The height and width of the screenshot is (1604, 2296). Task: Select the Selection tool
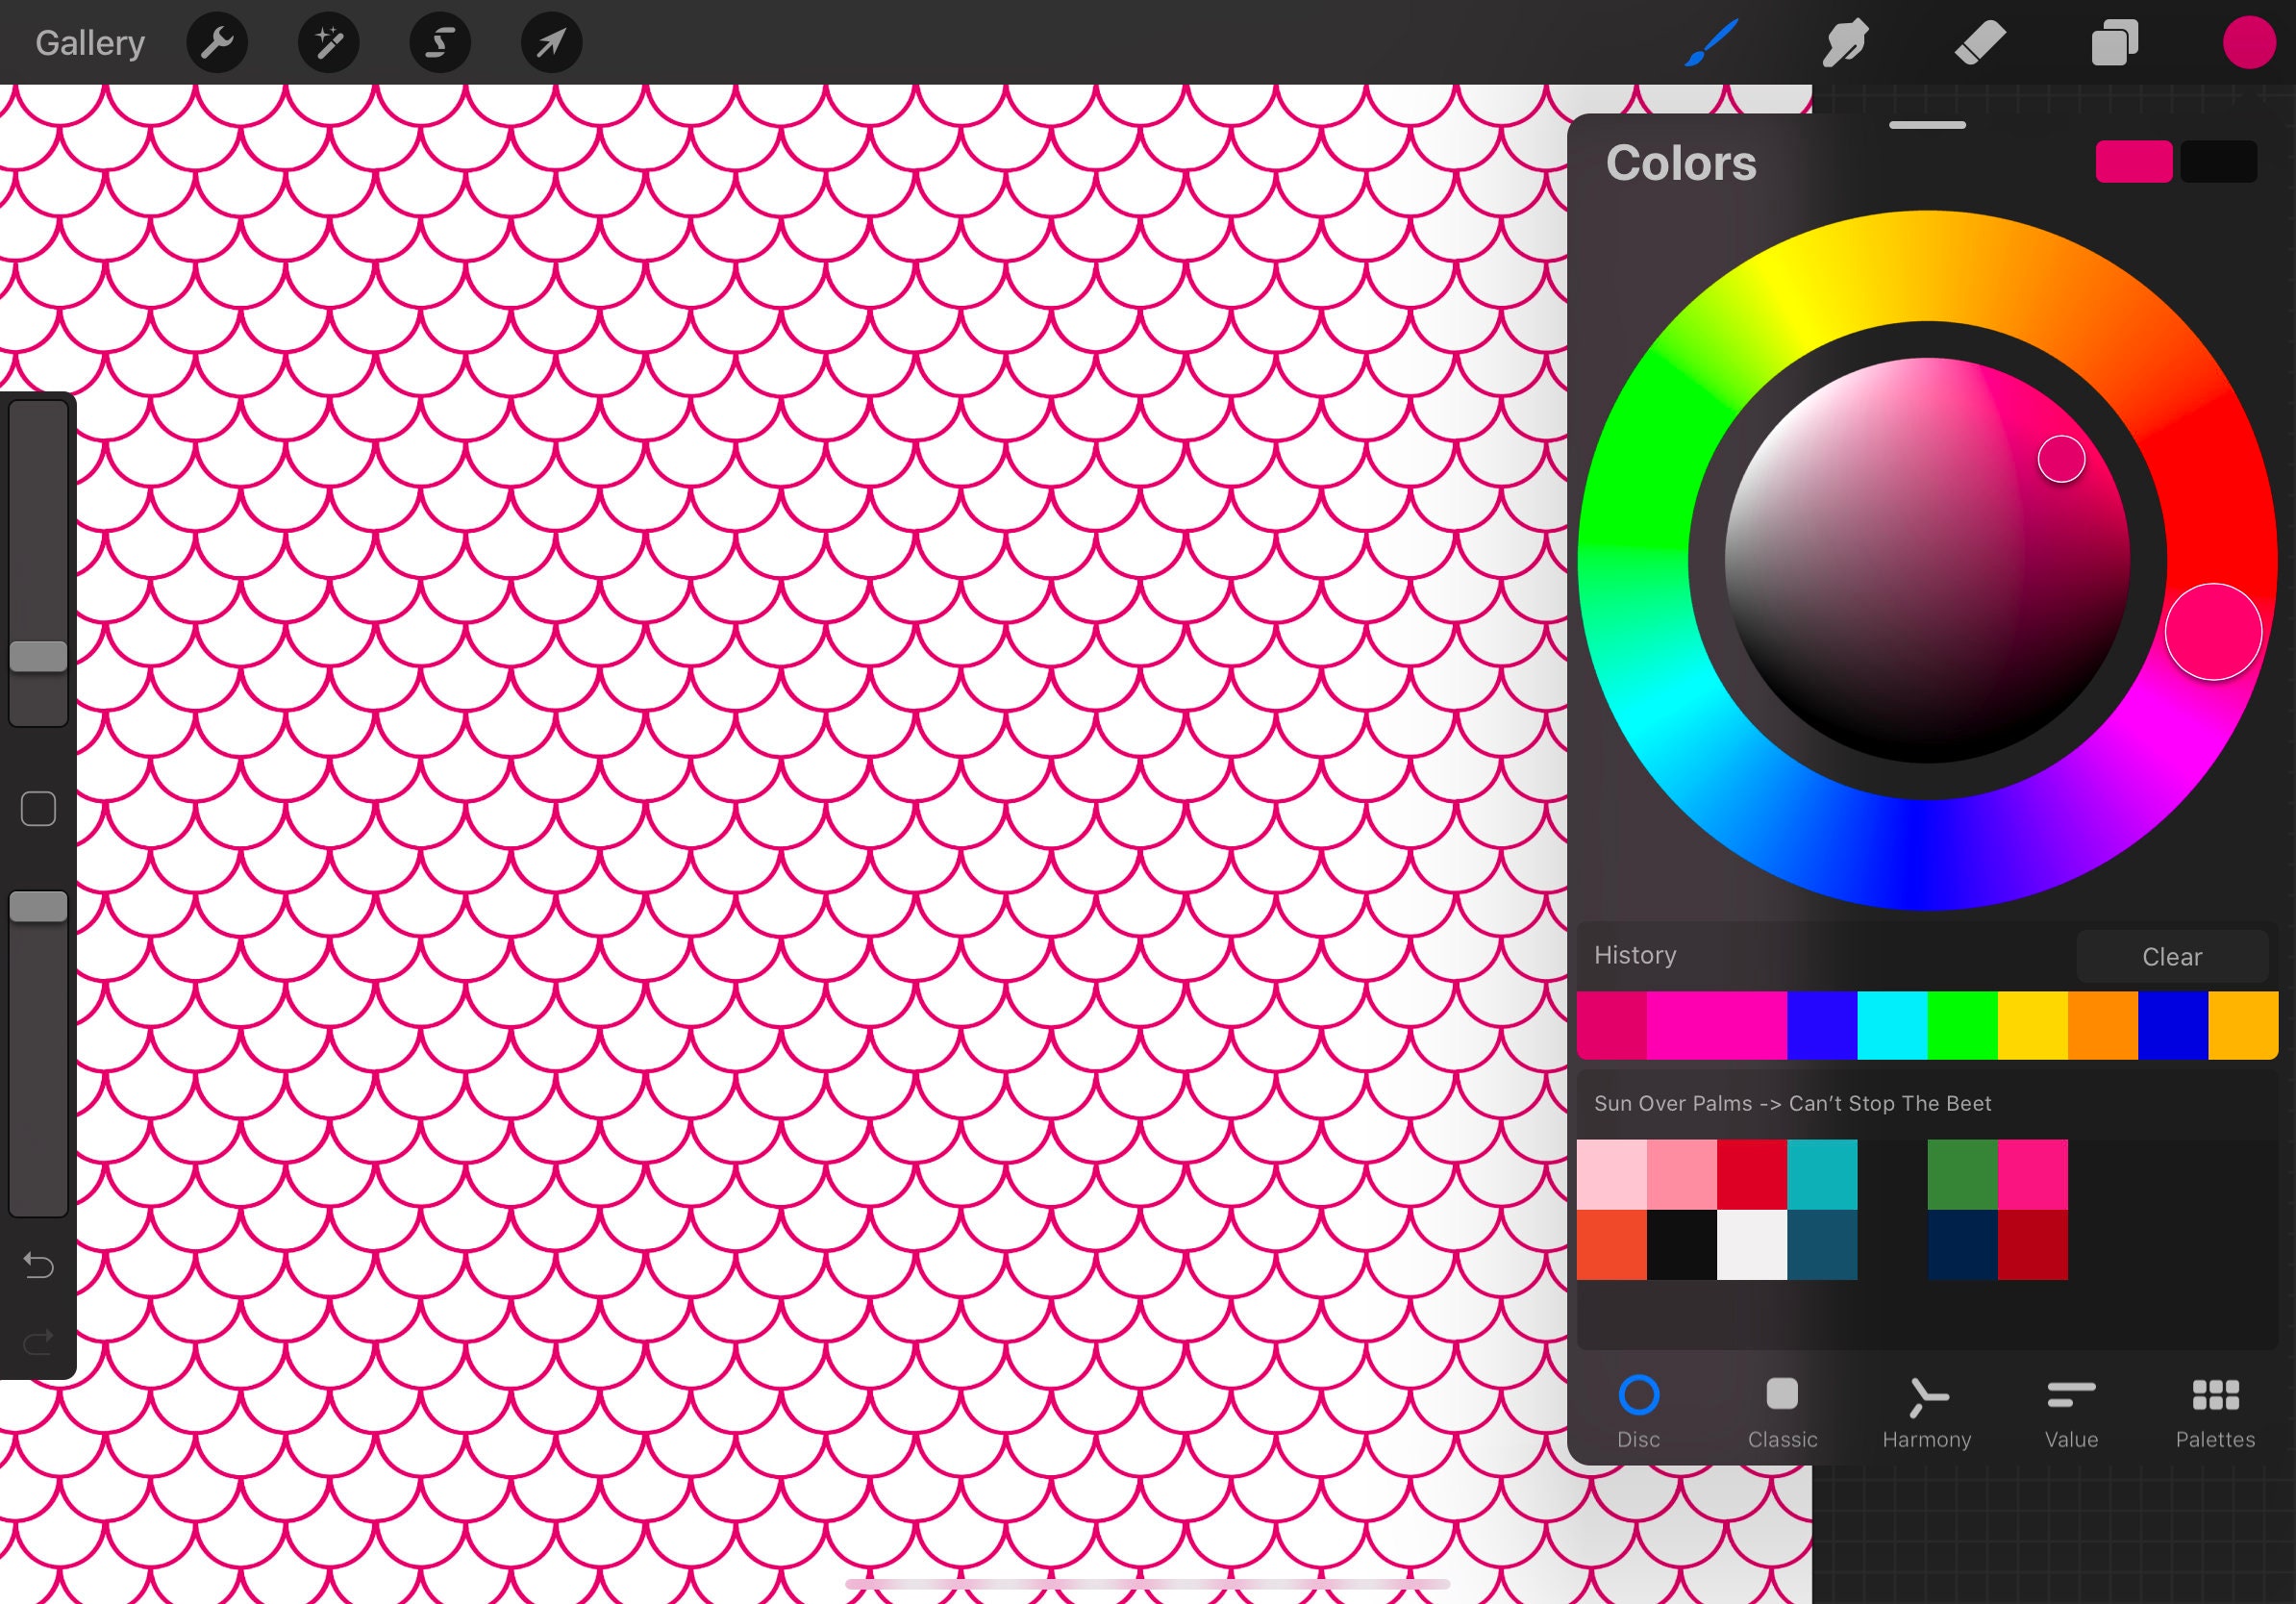[439, 42]
